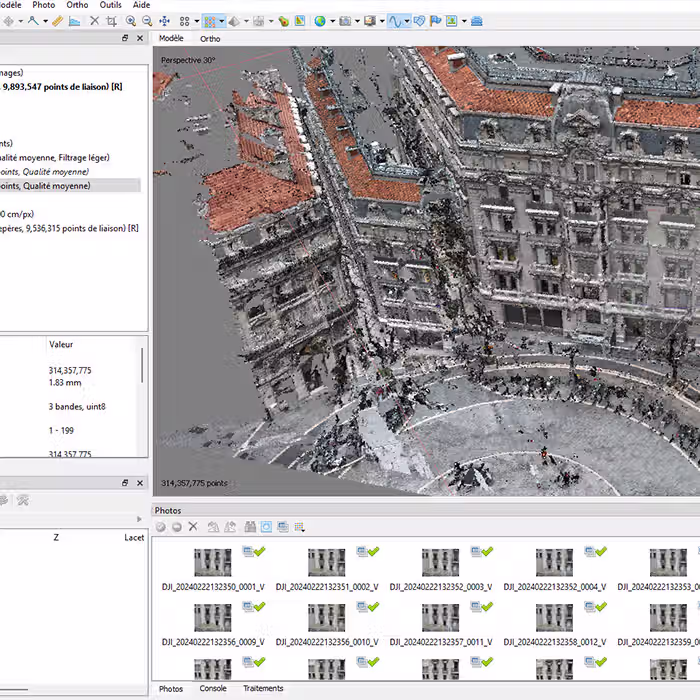Open the dropdown arrow beside point cloud view
This screenshot has height=700, width=700.
click(x=224, y=20)
